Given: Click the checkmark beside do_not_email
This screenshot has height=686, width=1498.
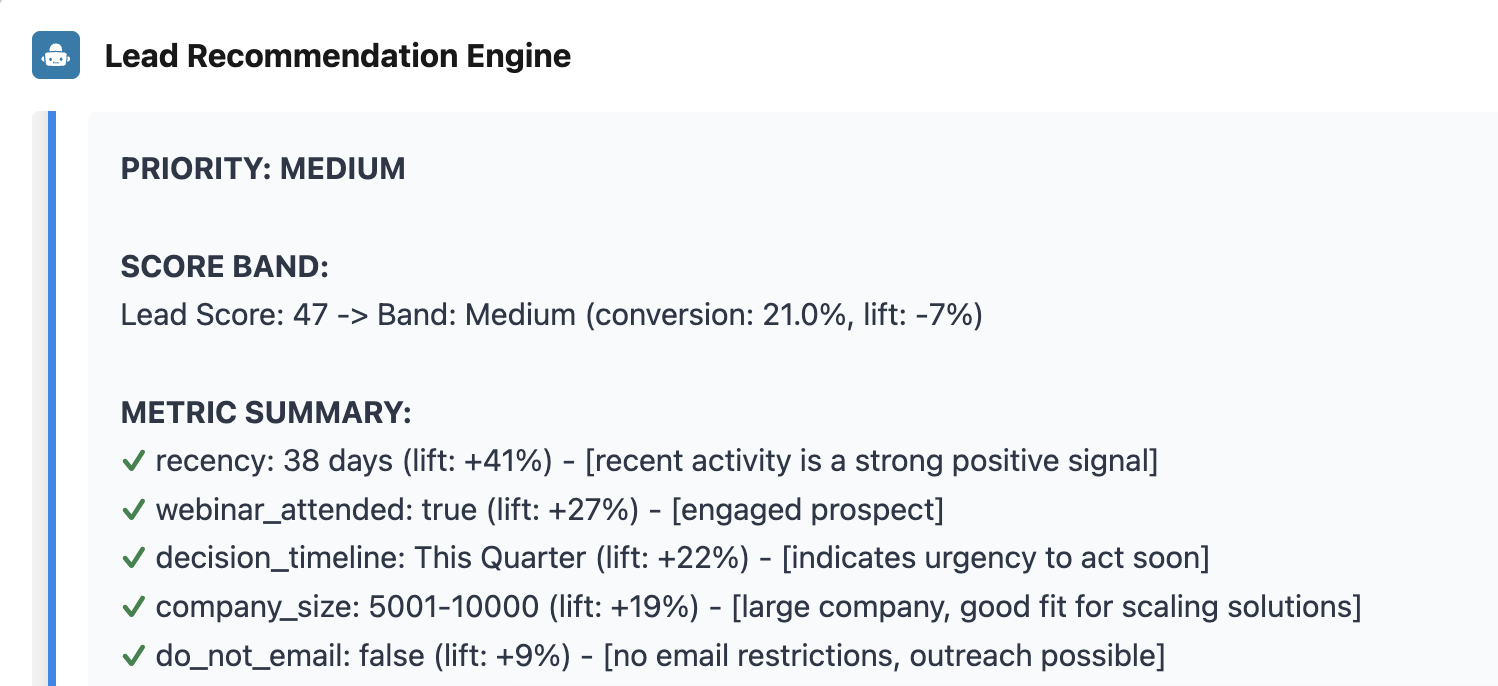Looking at the screenshot, I should pos(134,655).
